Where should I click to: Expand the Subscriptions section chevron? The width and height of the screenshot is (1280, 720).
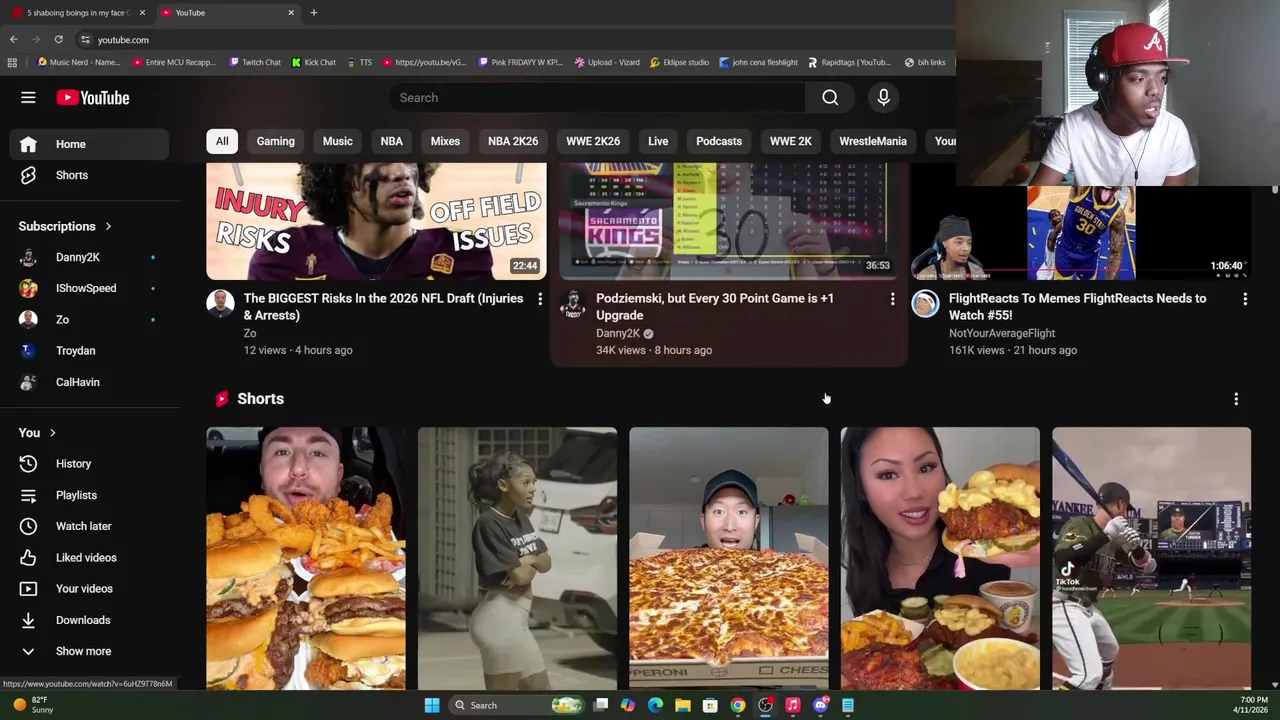(x=108, y=226)
